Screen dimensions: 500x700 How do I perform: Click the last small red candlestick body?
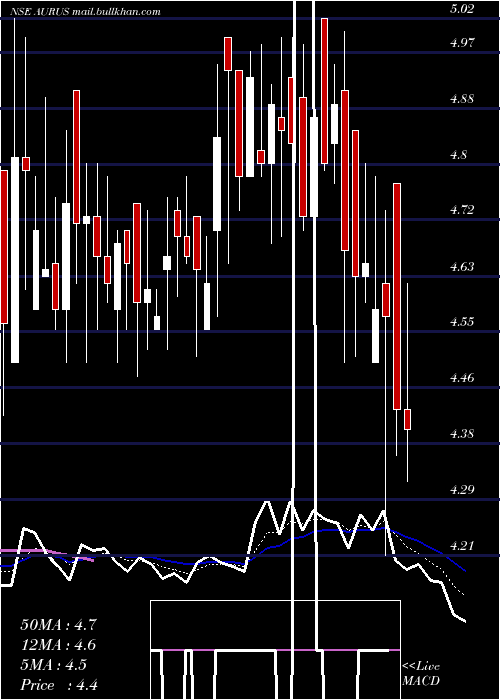pos(407,419)
